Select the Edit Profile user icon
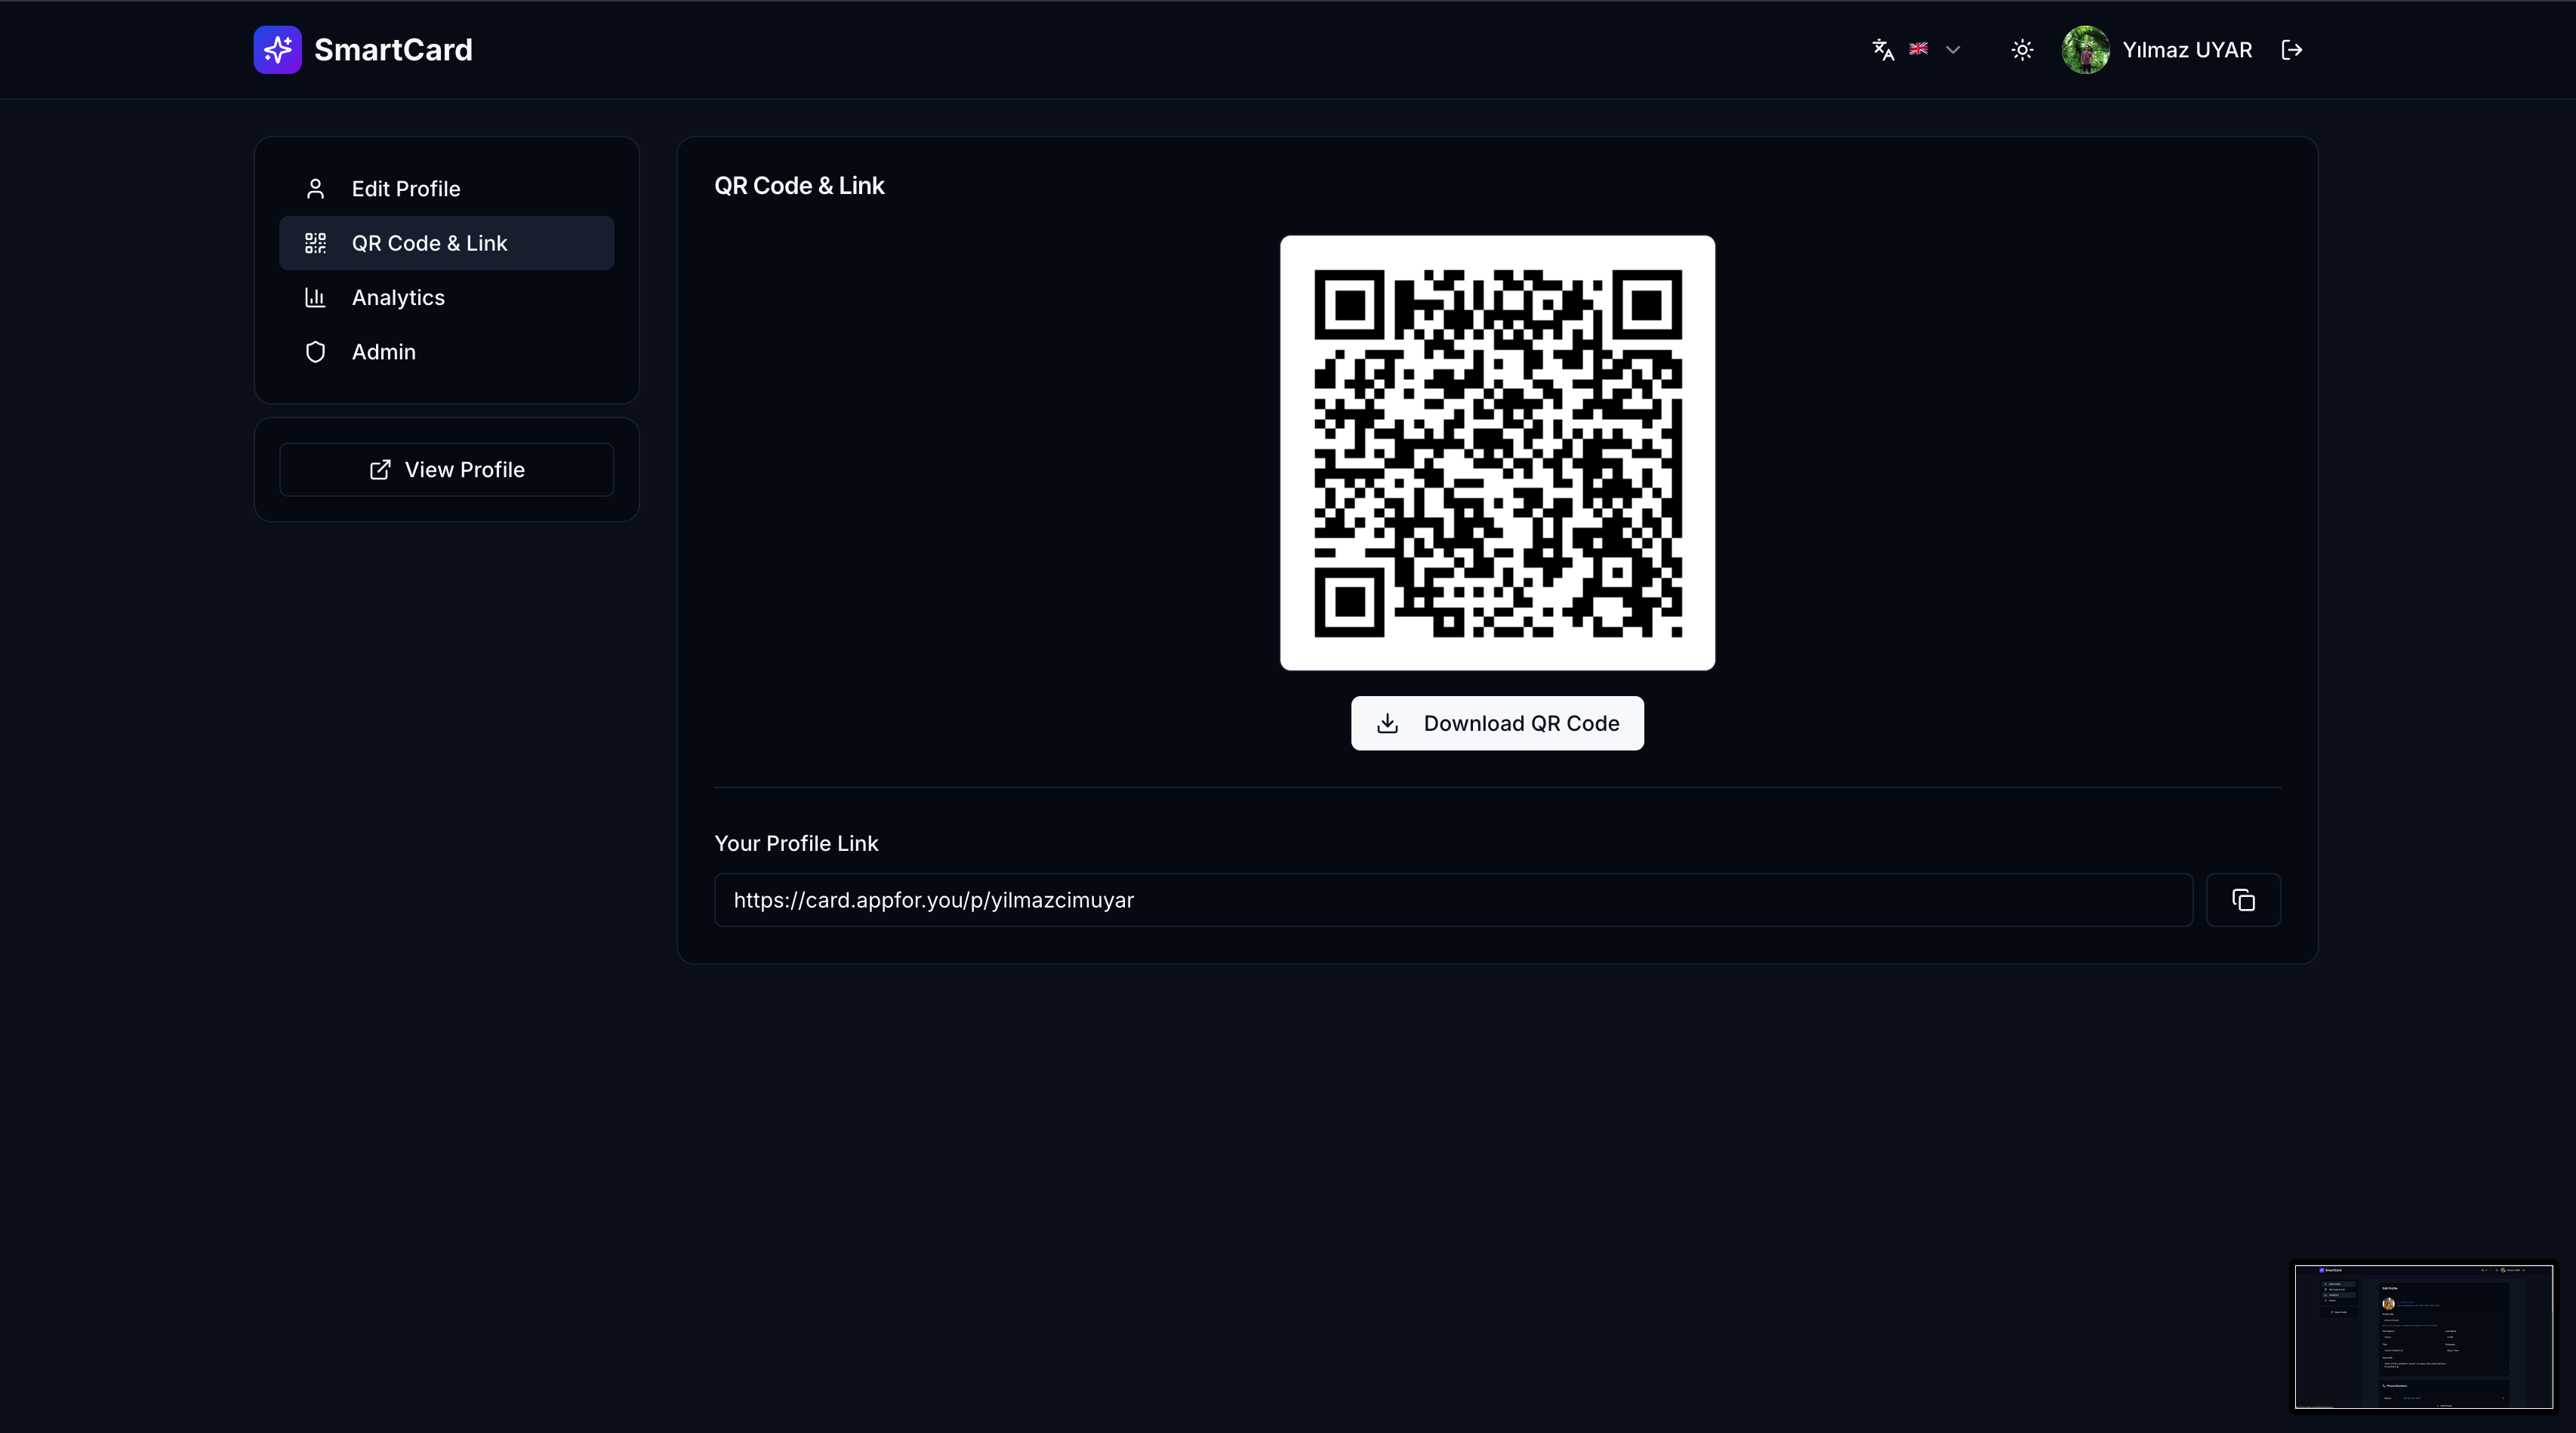The image size is (2576, 1433). 316,188
